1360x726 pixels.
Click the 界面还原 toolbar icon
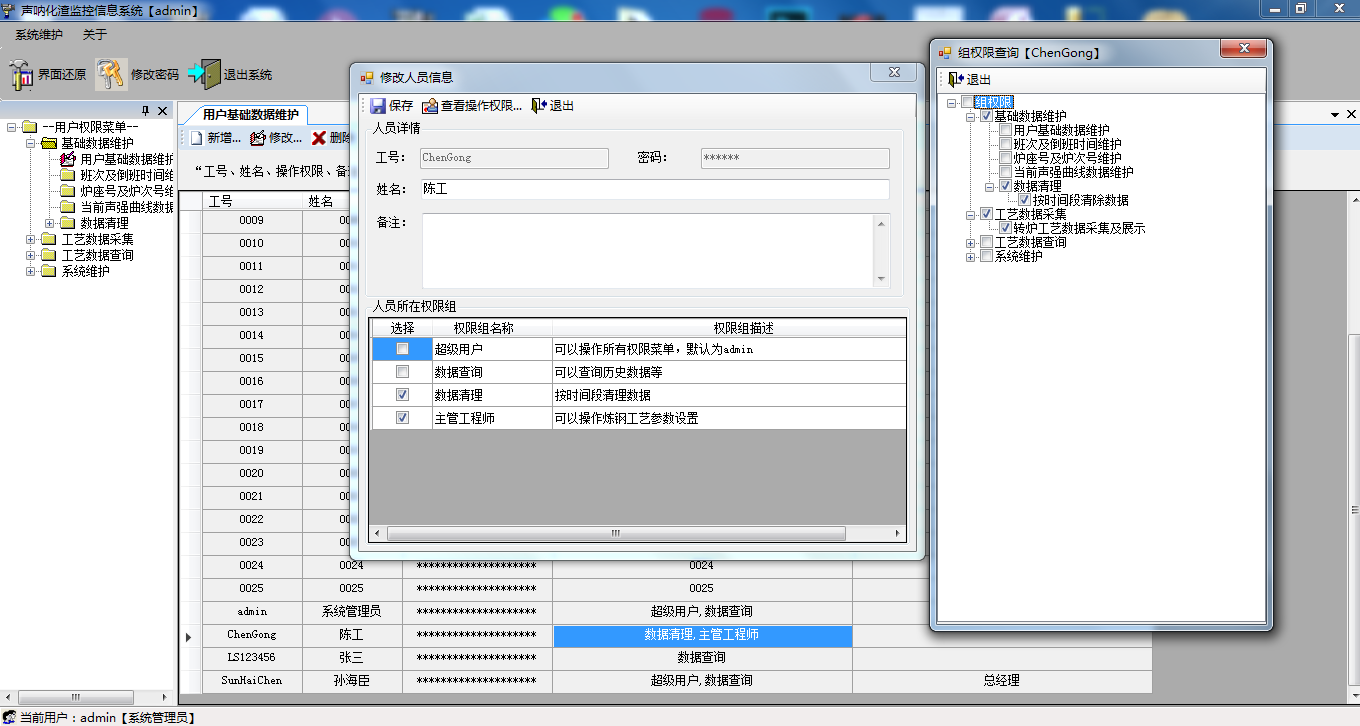coord(21,75)
